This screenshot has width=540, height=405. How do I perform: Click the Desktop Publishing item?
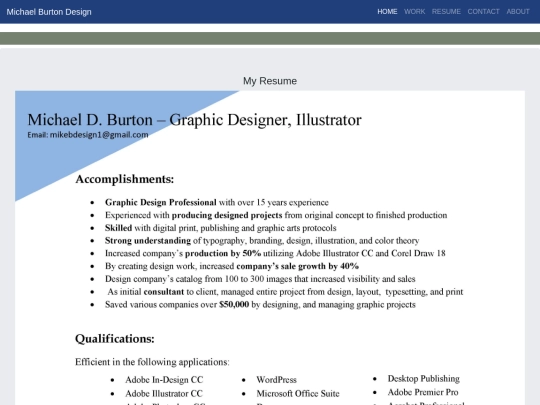[423, 379]
